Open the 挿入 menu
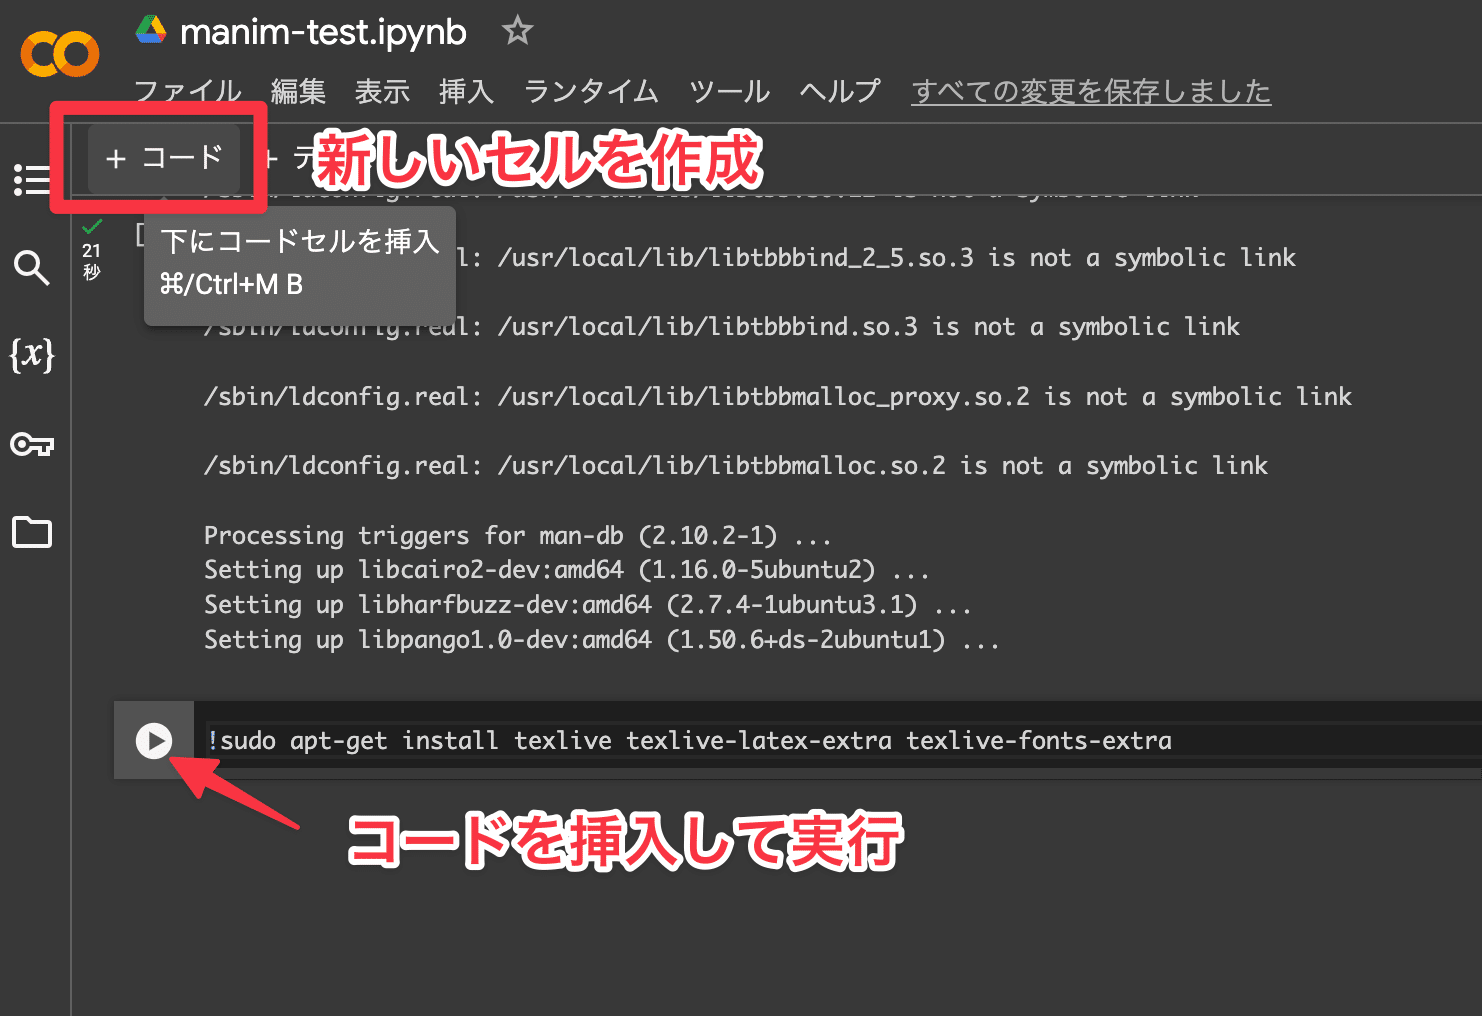This screenshot has width=1482, height=1016. pos(466,92)
